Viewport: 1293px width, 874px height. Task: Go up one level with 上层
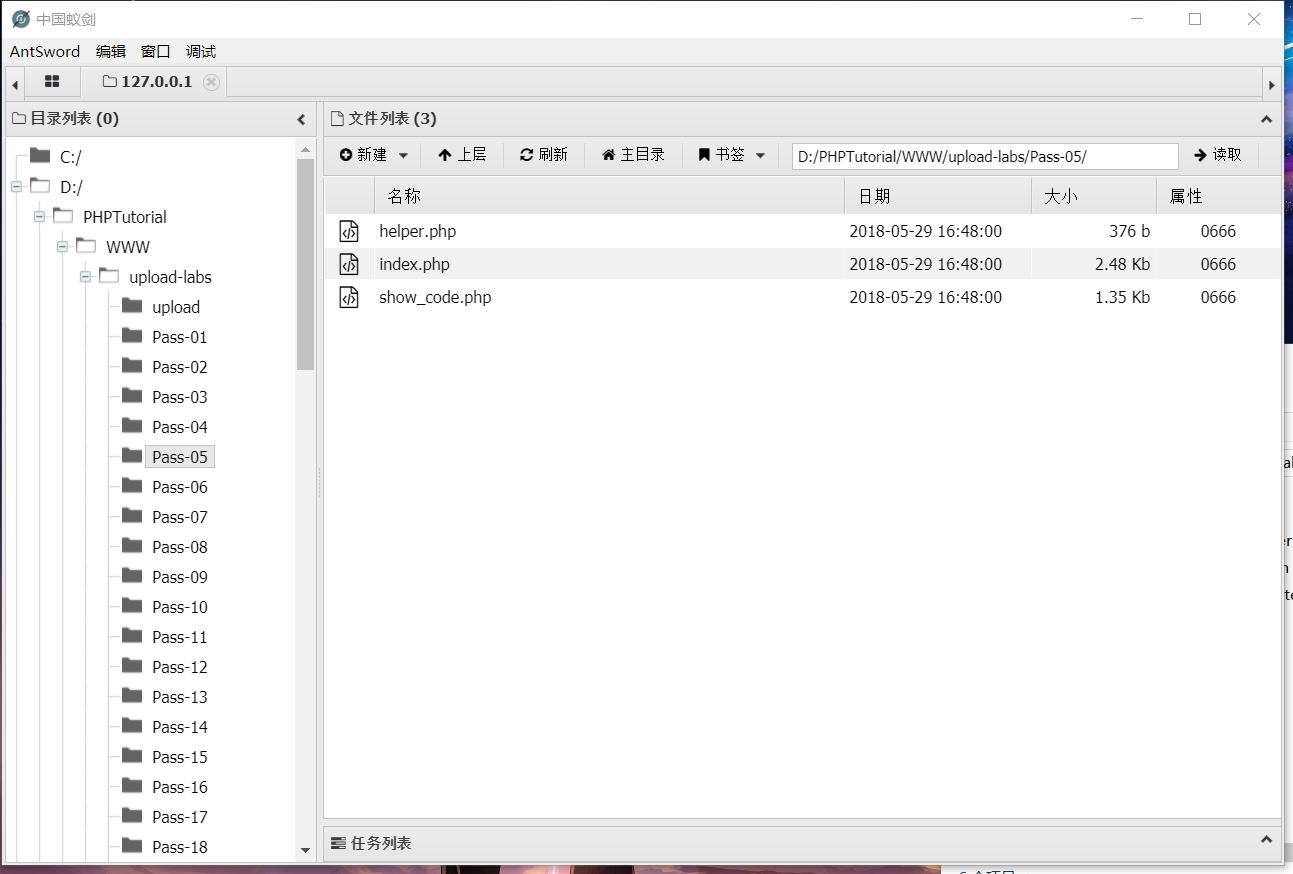(x=462, y=155)
